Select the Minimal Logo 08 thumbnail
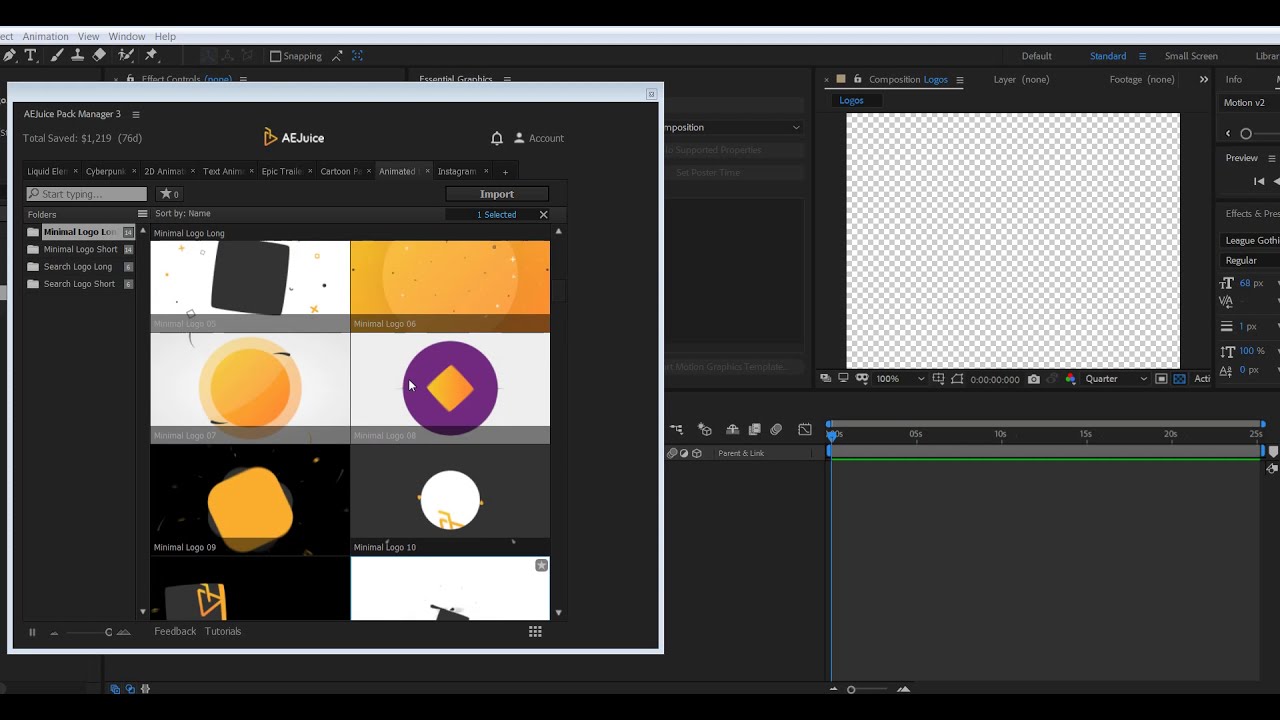 450,387
